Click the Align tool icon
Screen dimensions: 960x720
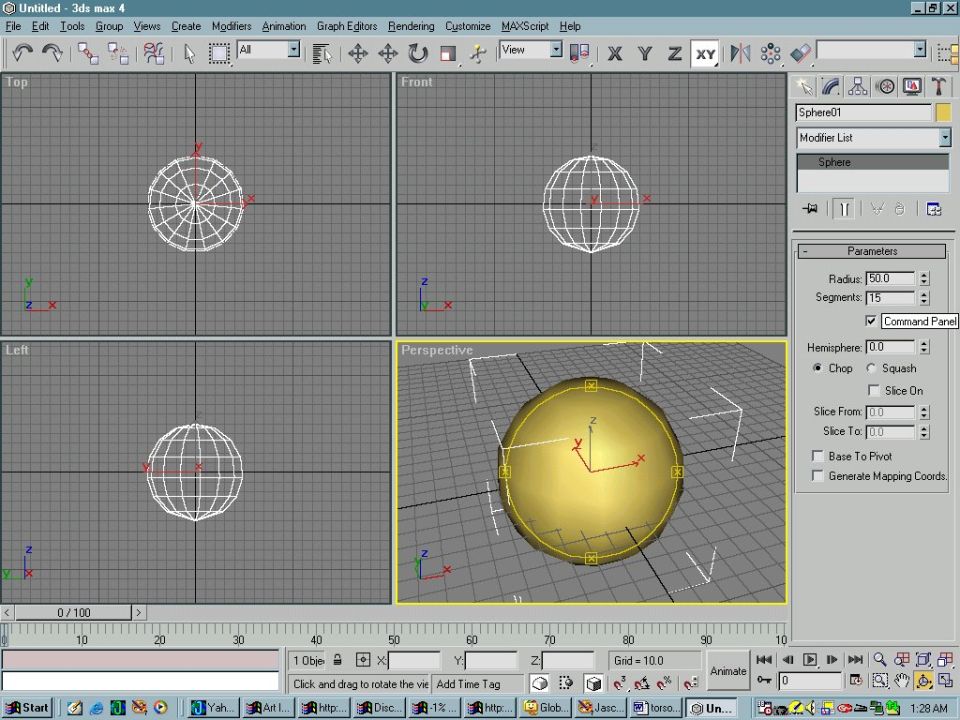800,53
